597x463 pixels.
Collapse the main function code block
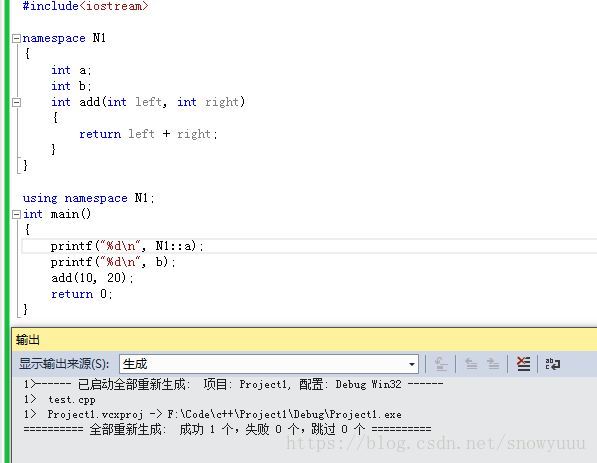16,214
